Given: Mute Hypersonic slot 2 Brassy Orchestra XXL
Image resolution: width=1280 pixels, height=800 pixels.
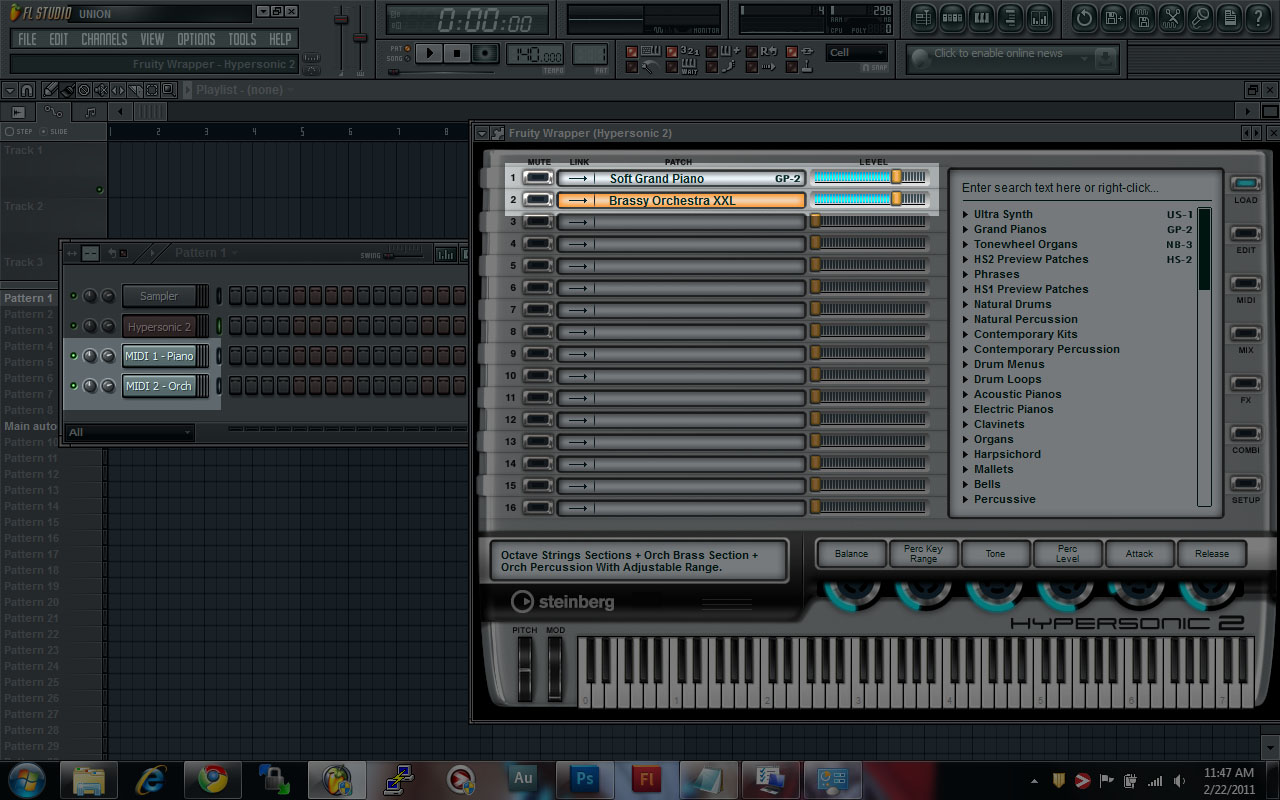Looking at the screenshot, I should pos(539,200).
